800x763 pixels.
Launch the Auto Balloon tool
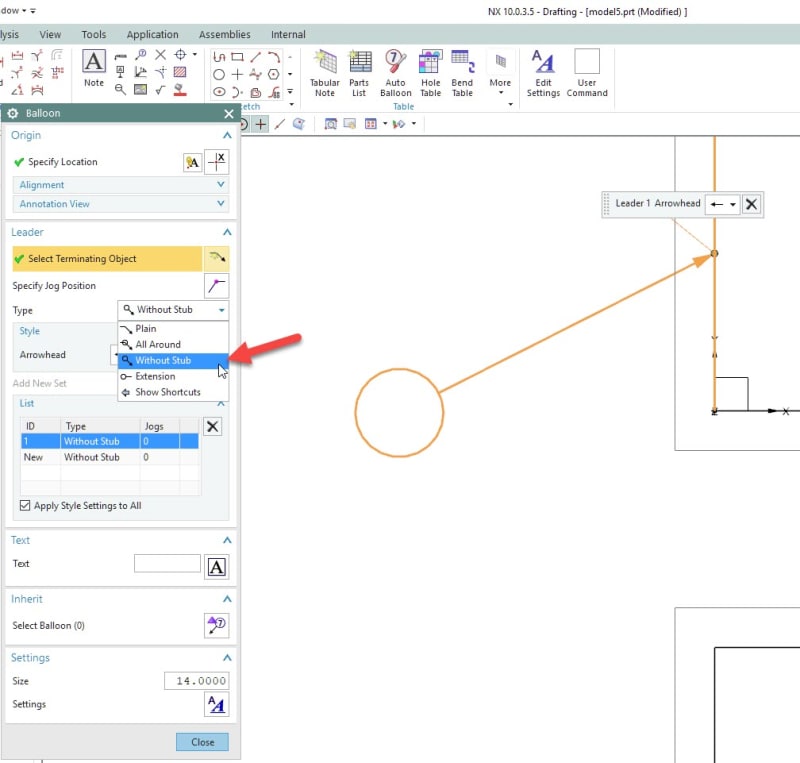(395, 73)
